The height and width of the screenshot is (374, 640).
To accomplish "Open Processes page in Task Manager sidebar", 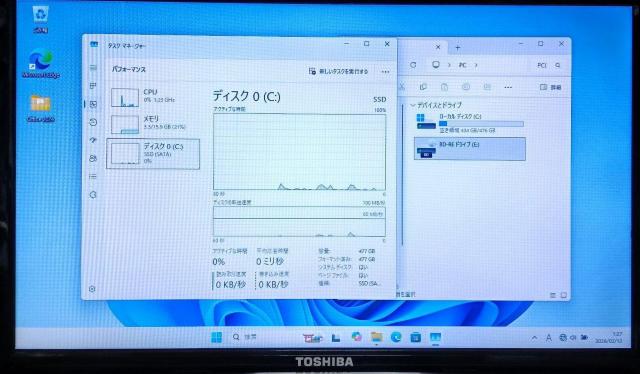I will tap(93, 86).
